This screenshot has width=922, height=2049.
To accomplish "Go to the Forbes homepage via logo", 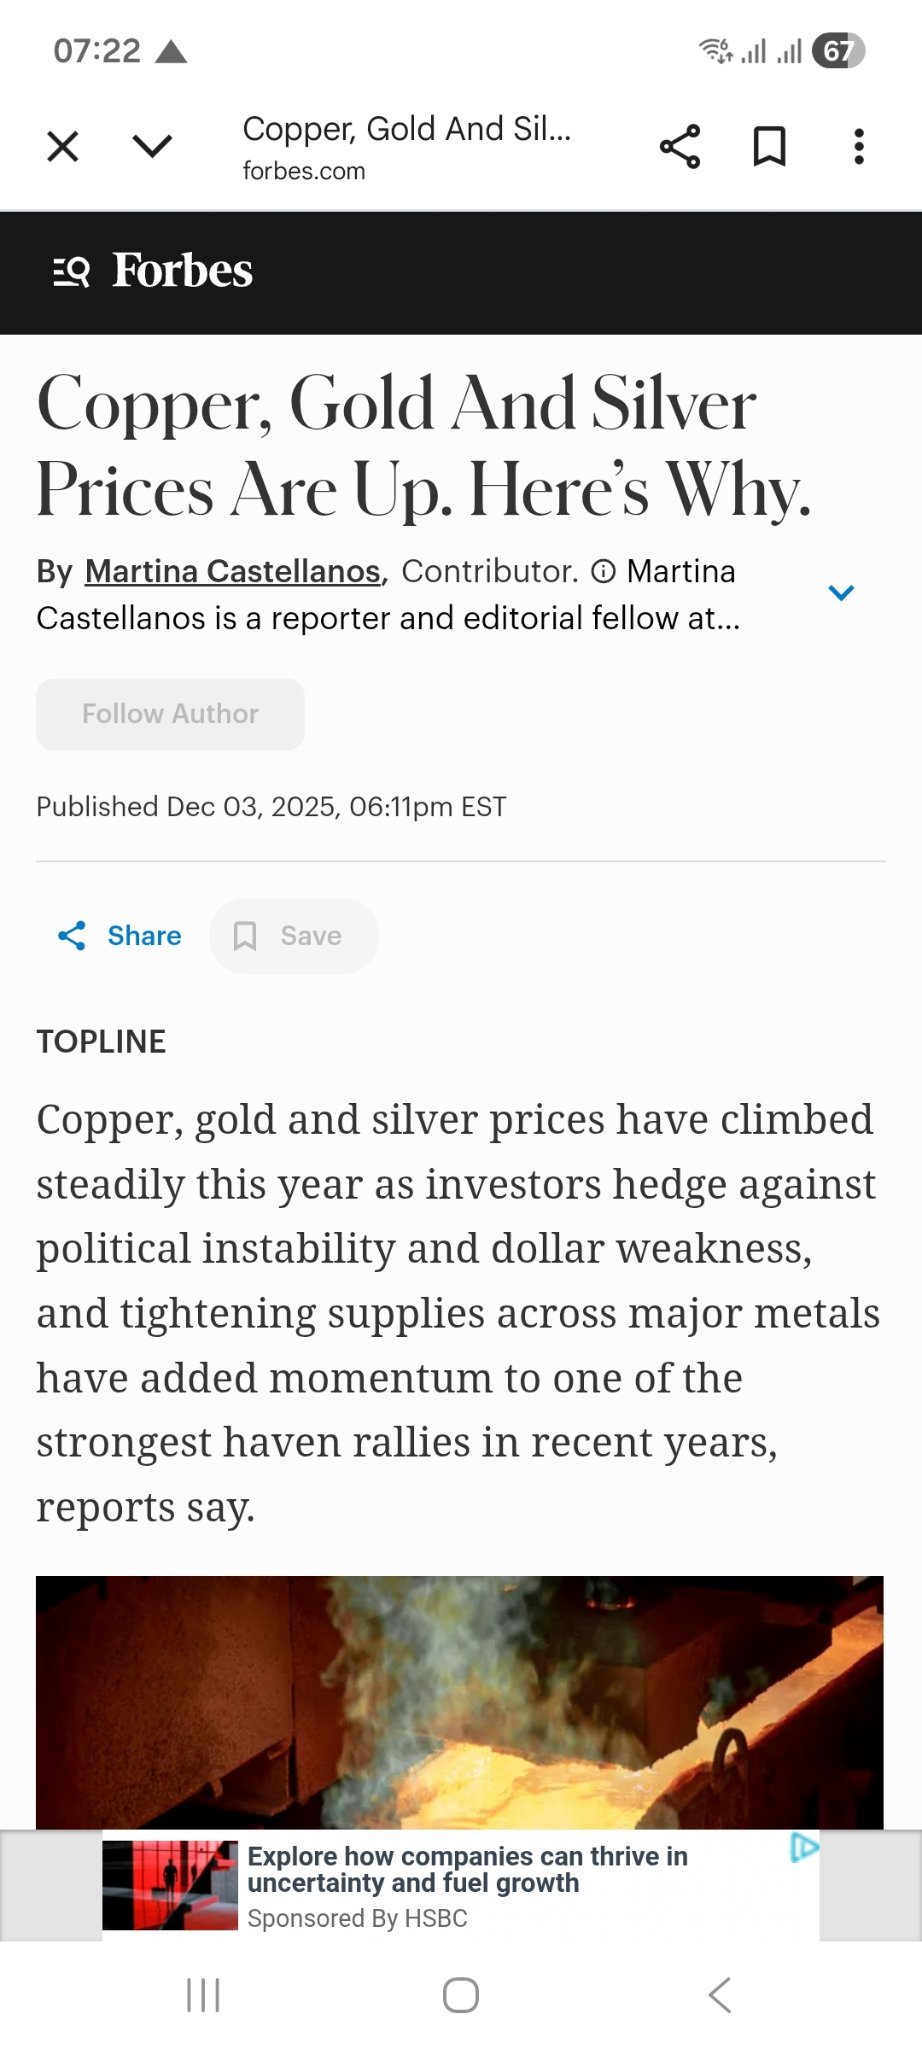I will (x=182, y=270).
